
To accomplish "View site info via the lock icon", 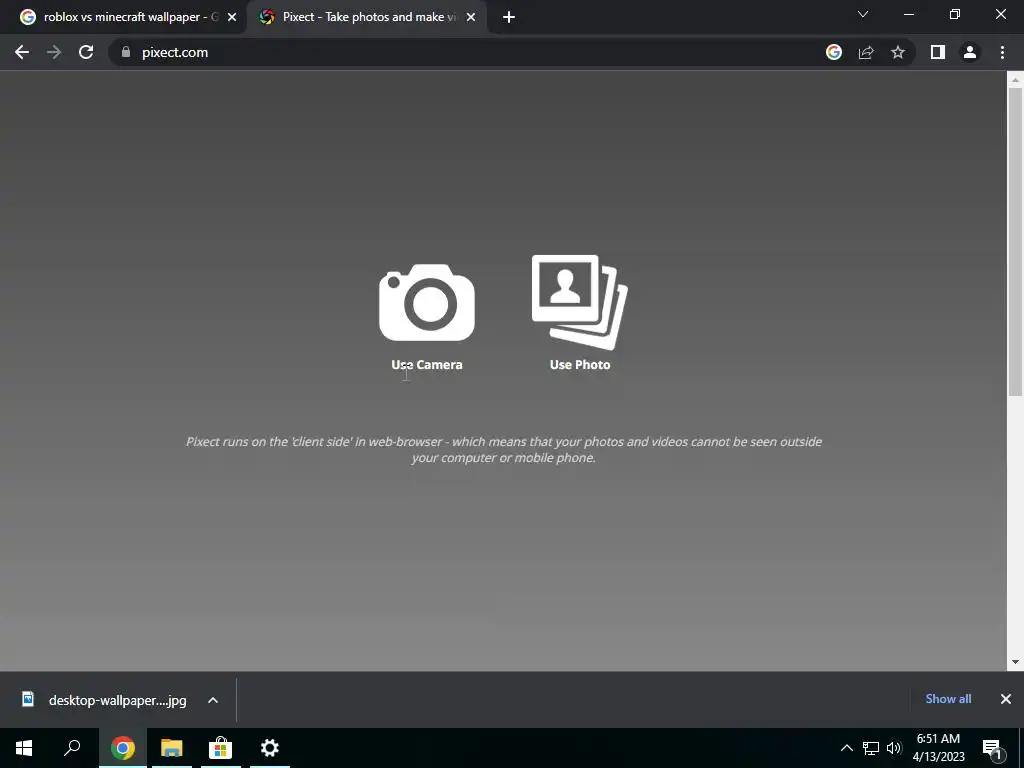I will click(x=126, y=52).
